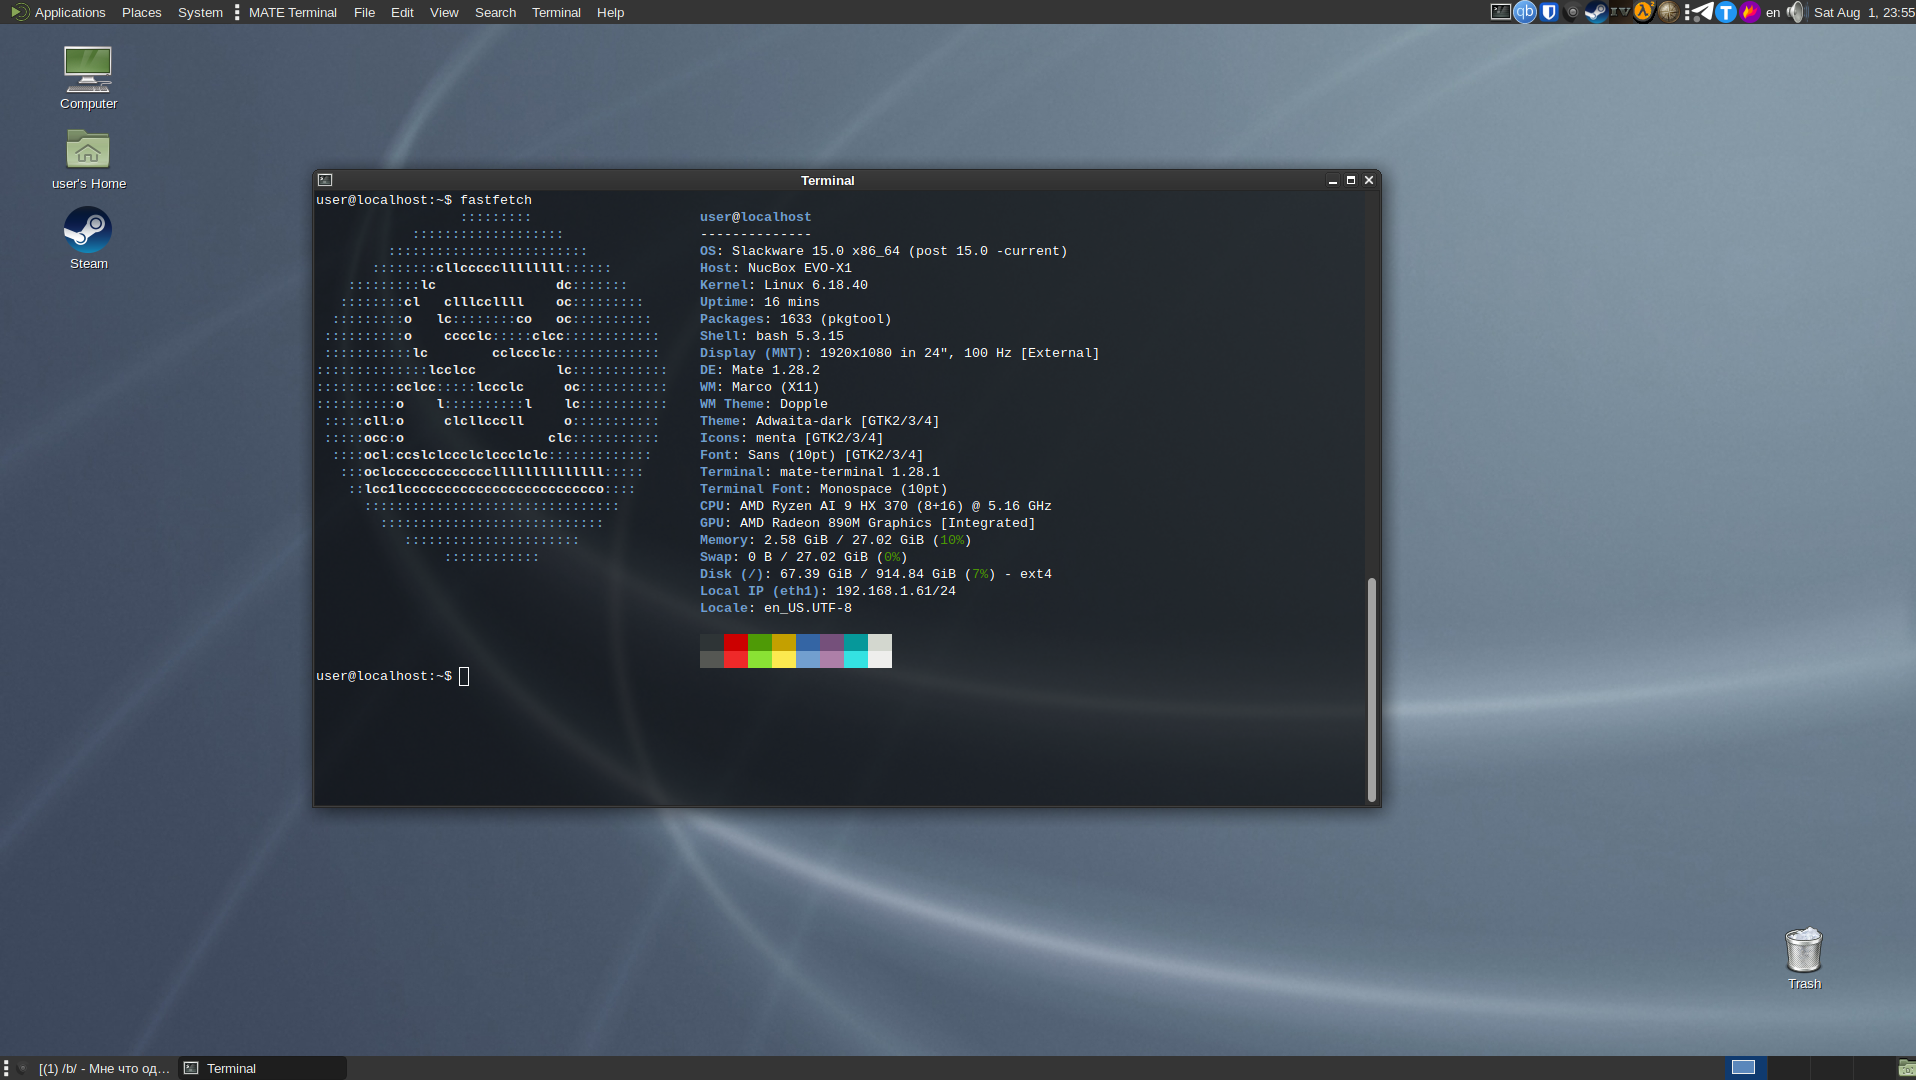The height and width of the screenshot is (1080, 1916).
Task: Click the Terminal taskbar button
Action: pyautogui.click(x=262, y=1068)
